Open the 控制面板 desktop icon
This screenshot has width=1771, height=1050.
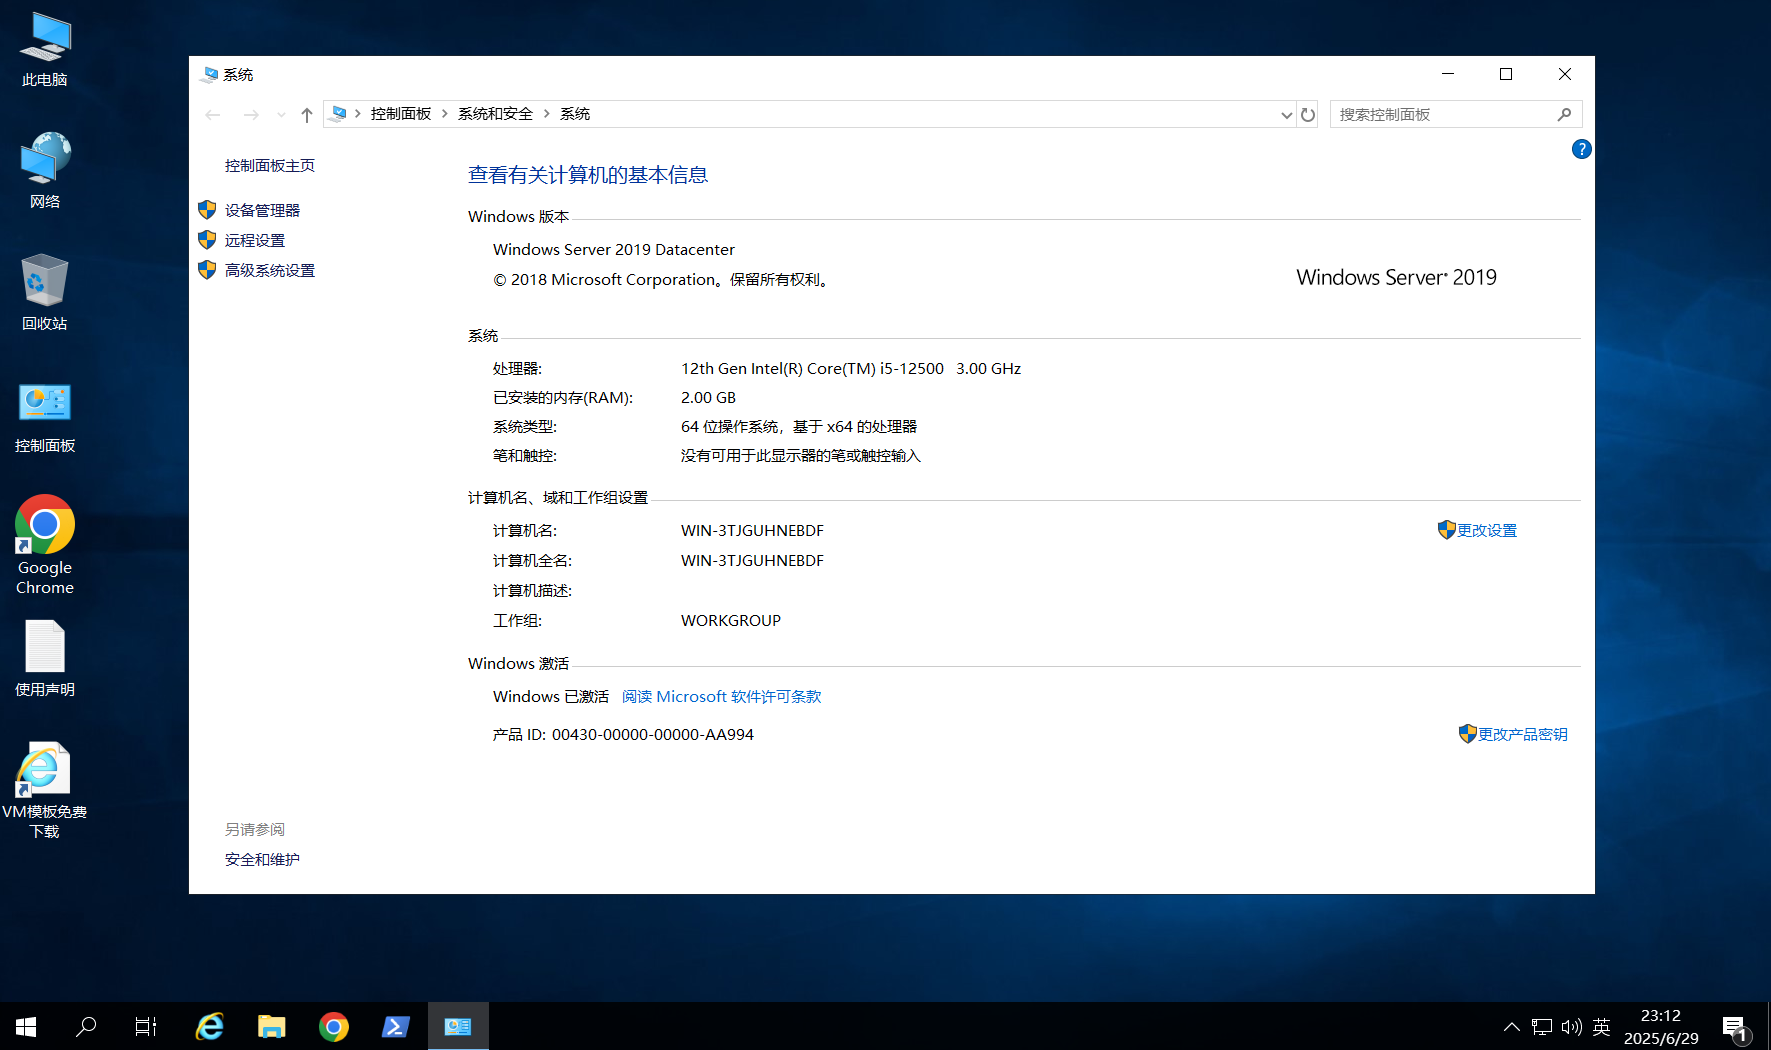[x=45, y=415]
